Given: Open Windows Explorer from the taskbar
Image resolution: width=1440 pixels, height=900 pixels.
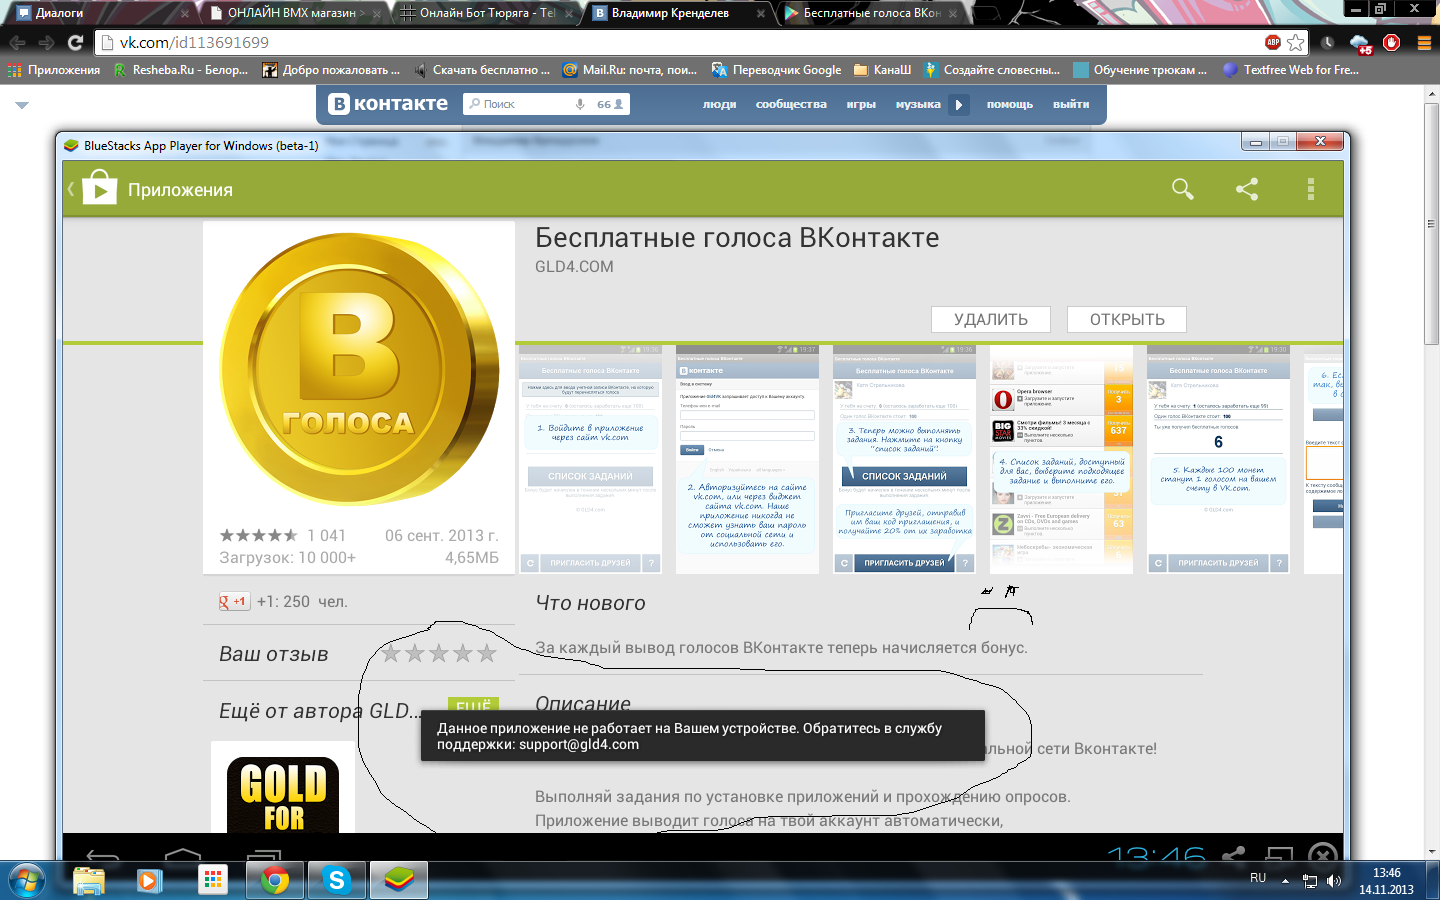Looking at the screenshot, I should [x=89, y=880].
